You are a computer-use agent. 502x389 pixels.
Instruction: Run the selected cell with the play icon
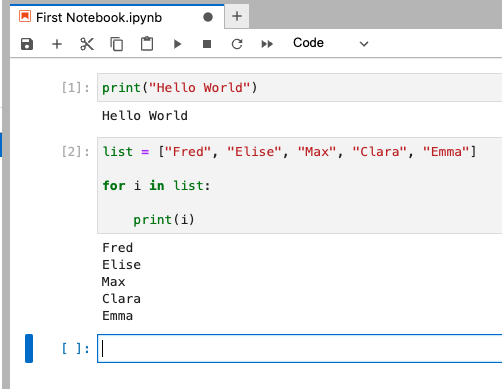pyautogui.click(x=177, y=44)
